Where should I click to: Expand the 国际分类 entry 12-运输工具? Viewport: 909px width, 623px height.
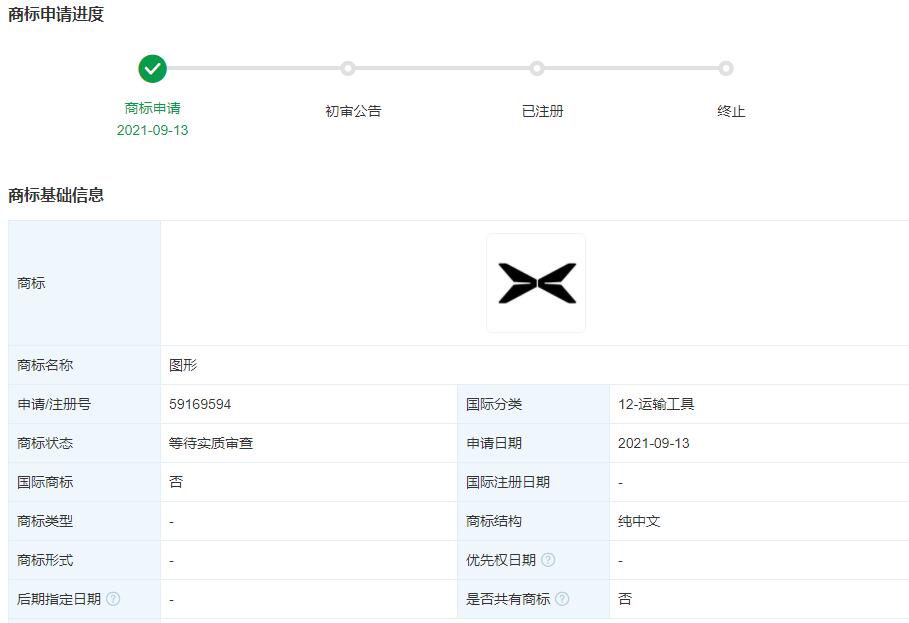[x=655, y=403]
